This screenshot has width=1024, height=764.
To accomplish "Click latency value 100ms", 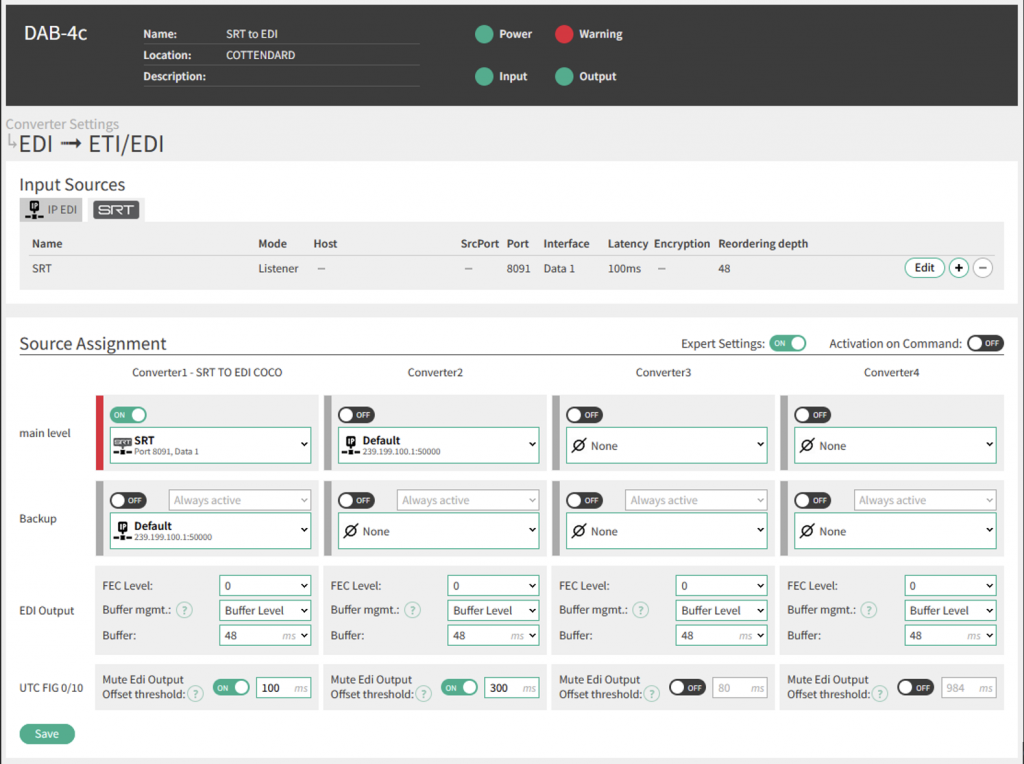I will coord(624,268).
